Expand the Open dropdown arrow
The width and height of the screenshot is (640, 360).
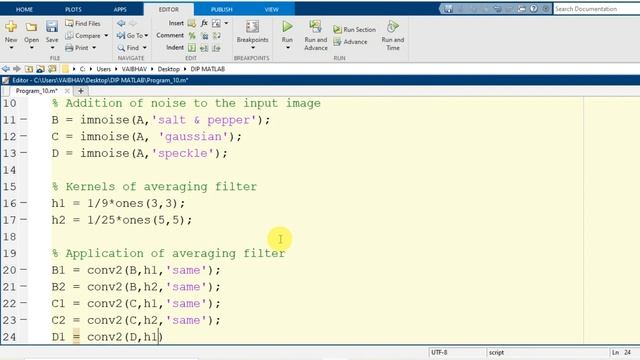tap(31, 48)
